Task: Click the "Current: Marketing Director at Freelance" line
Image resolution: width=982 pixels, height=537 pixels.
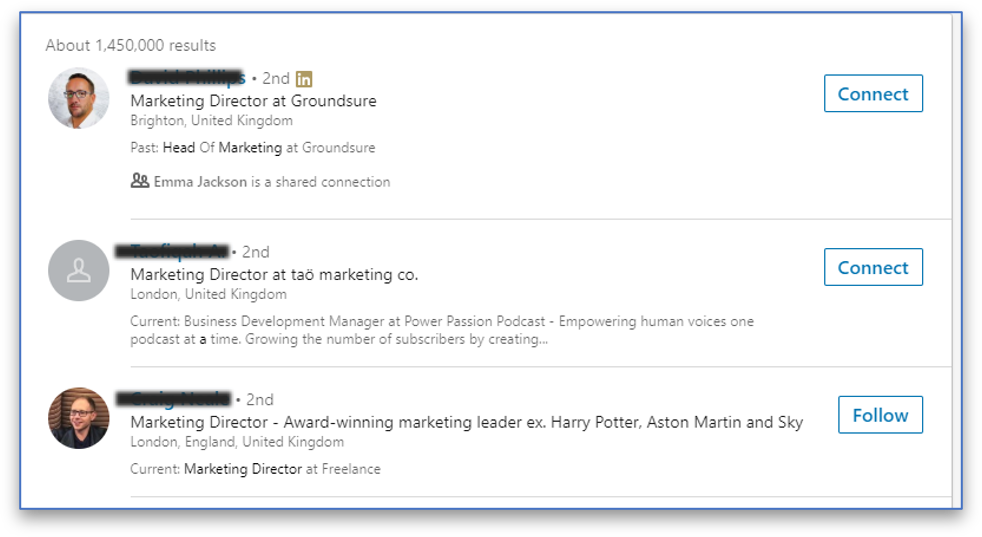Action: [x=255, y=469]
